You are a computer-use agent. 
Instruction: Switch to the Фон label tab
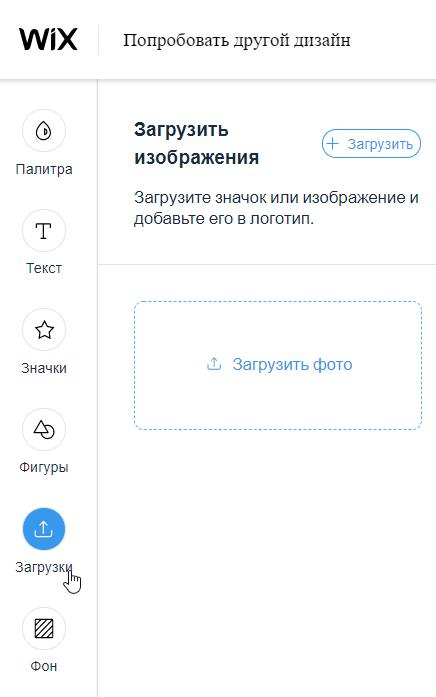[44, 666]
